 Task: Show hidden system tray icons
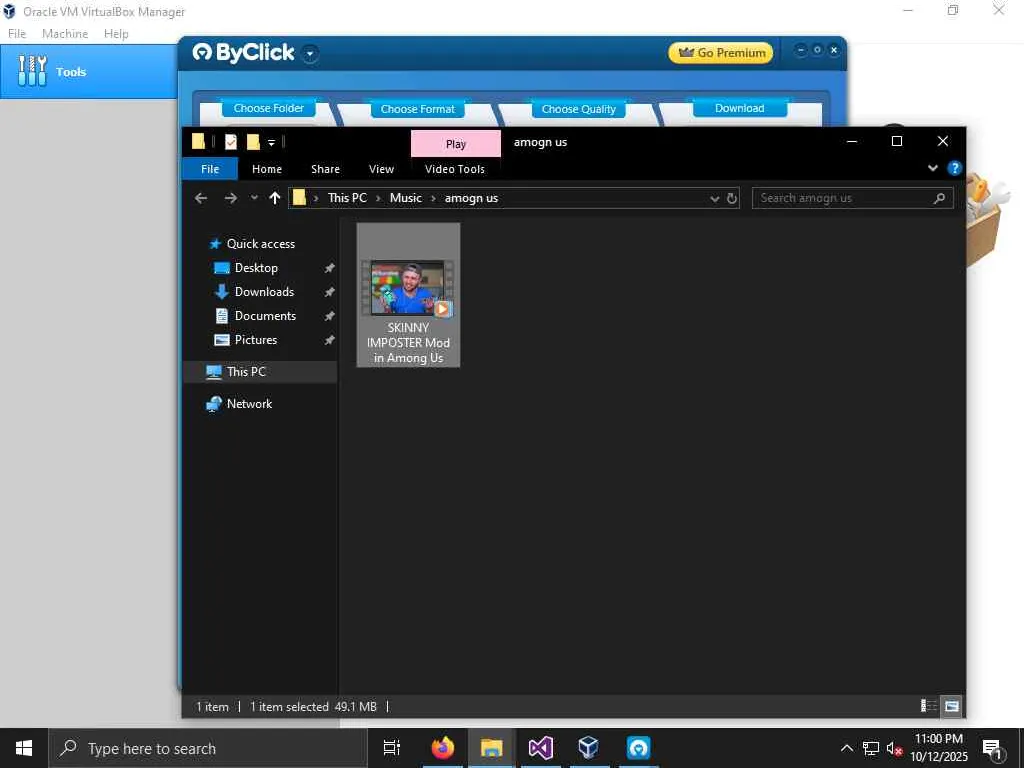846,748
